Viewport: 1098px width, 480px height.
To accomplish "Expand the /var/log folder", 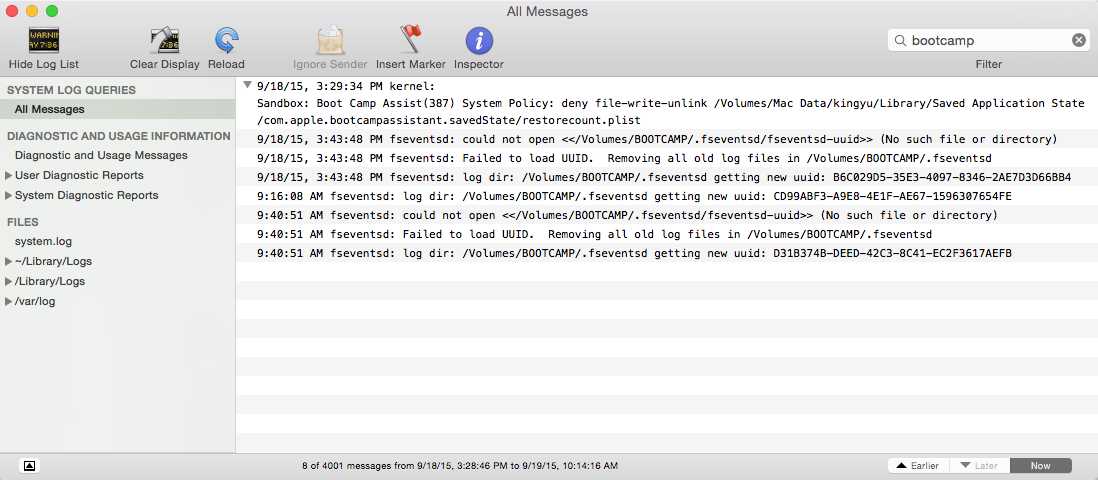I will (9, 302).
